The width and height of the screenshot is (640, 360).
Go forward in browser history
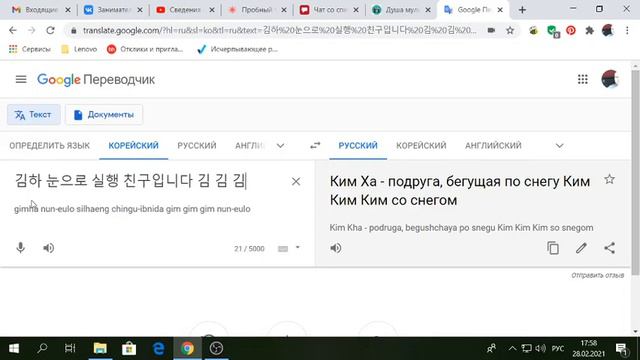pos(31,30)
